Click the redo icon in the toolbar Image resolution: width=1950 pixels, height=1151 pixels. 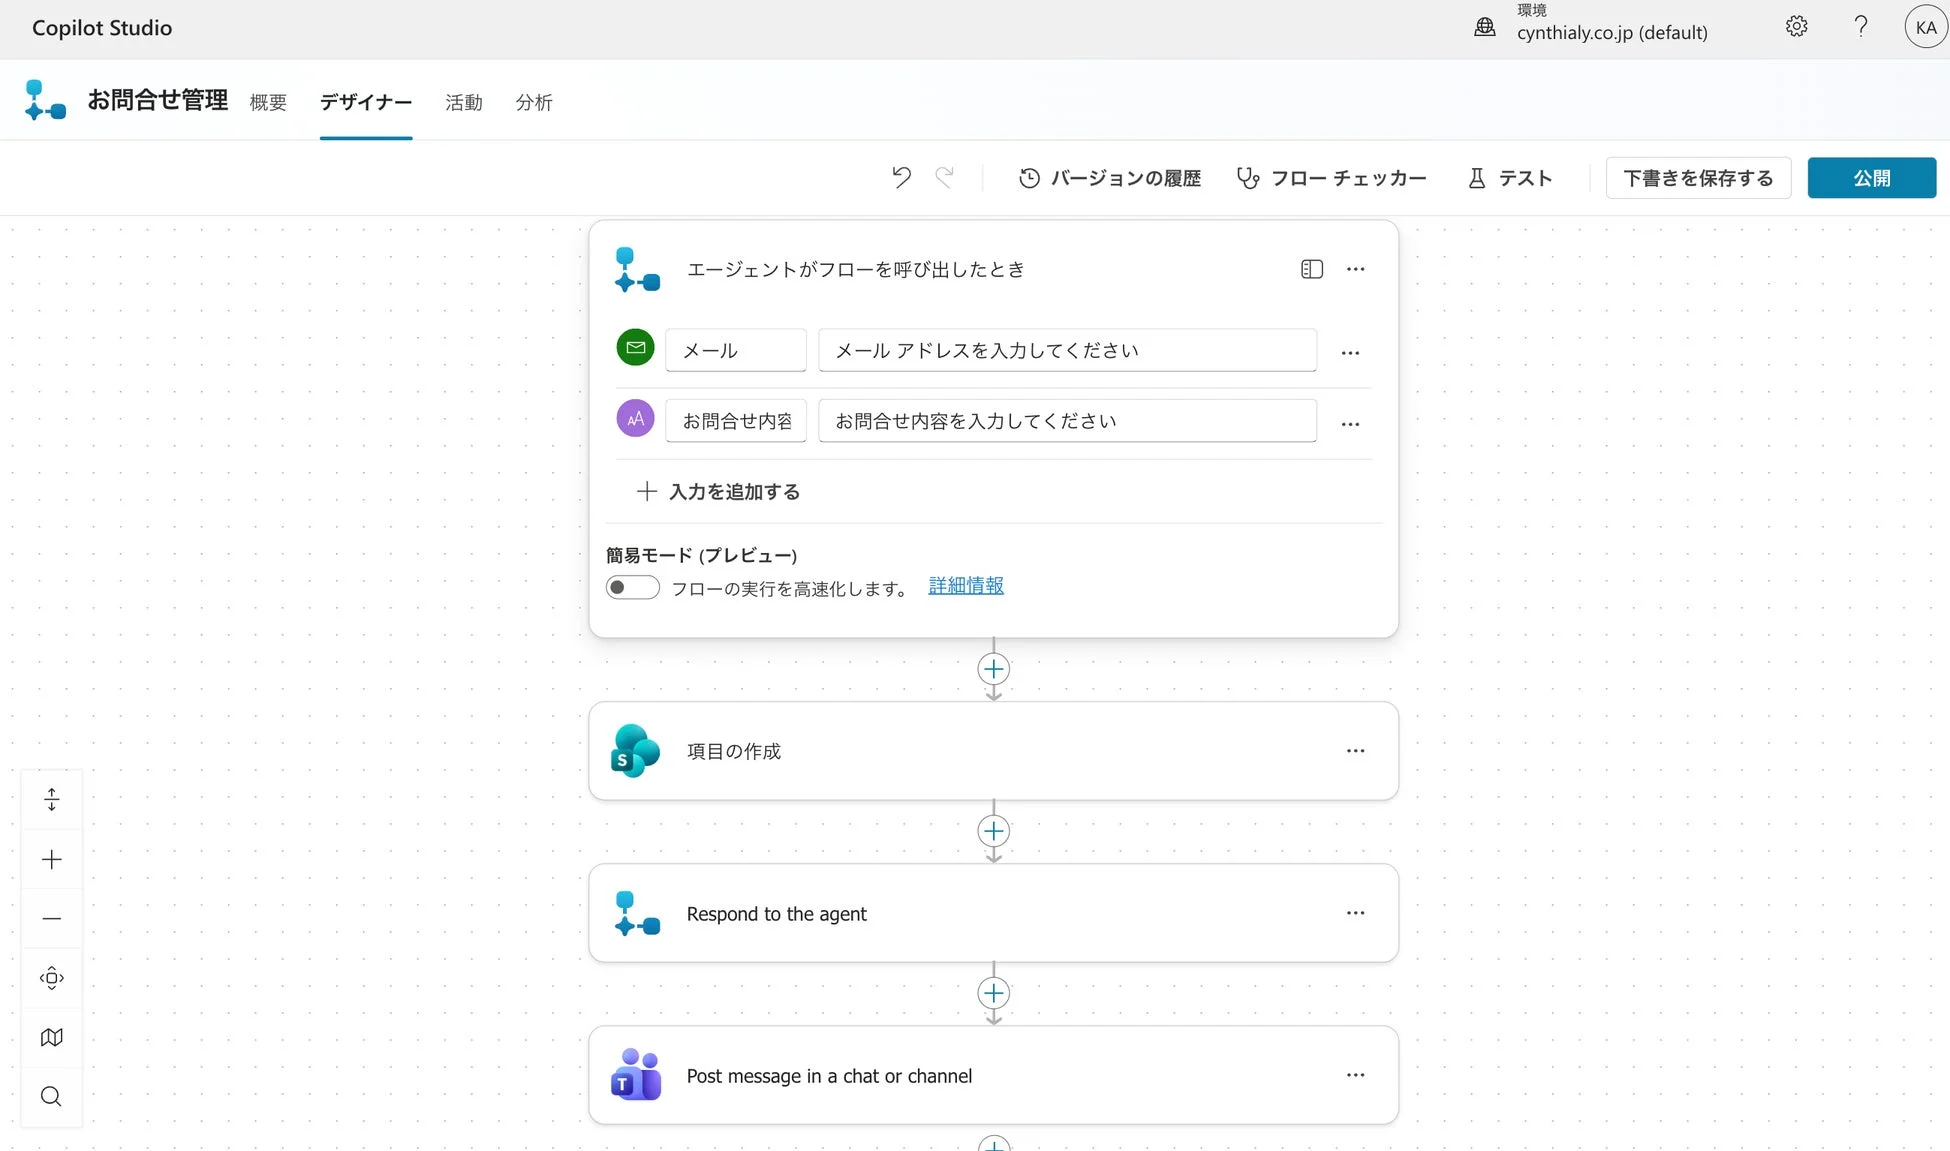pos(945,177)
